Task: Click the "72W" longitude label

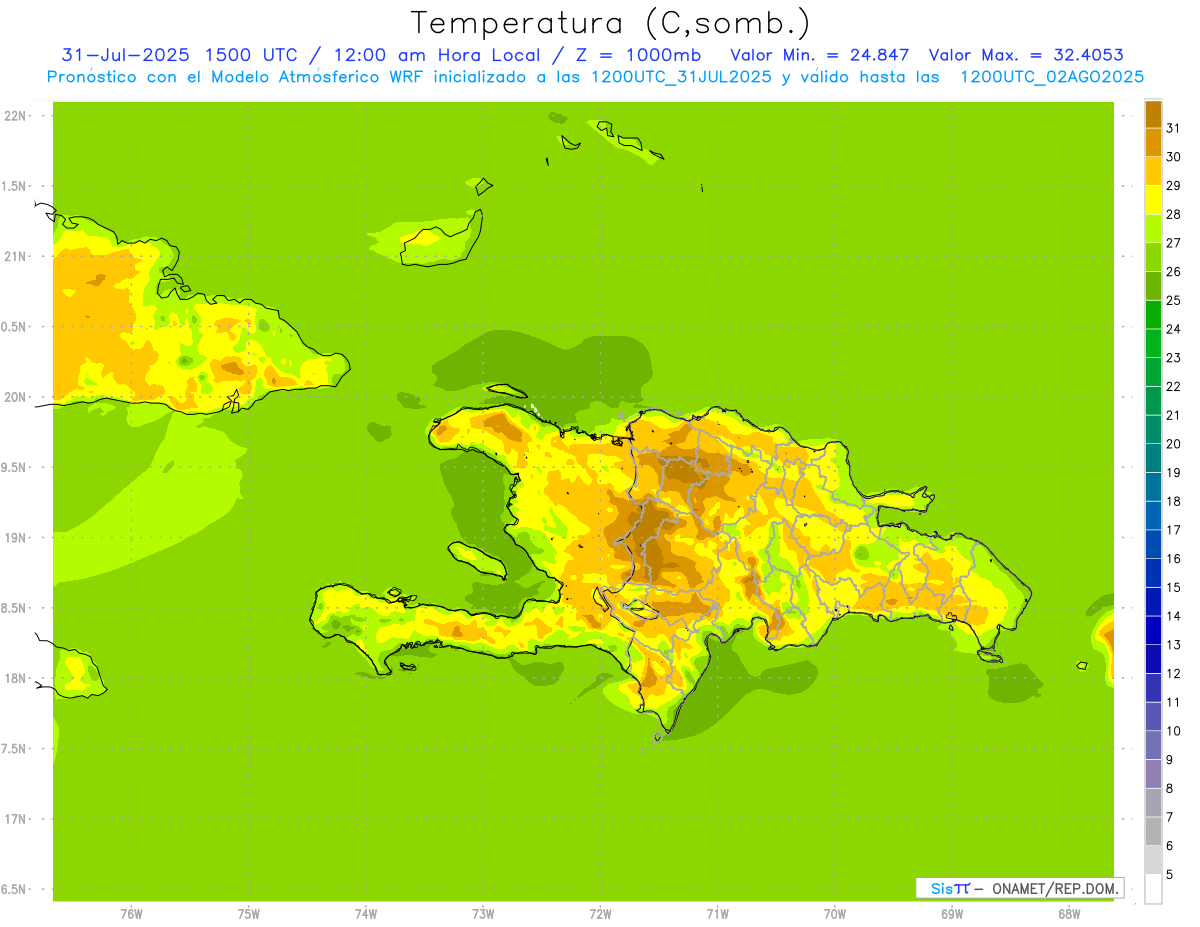Action: [x=601, y=914]
